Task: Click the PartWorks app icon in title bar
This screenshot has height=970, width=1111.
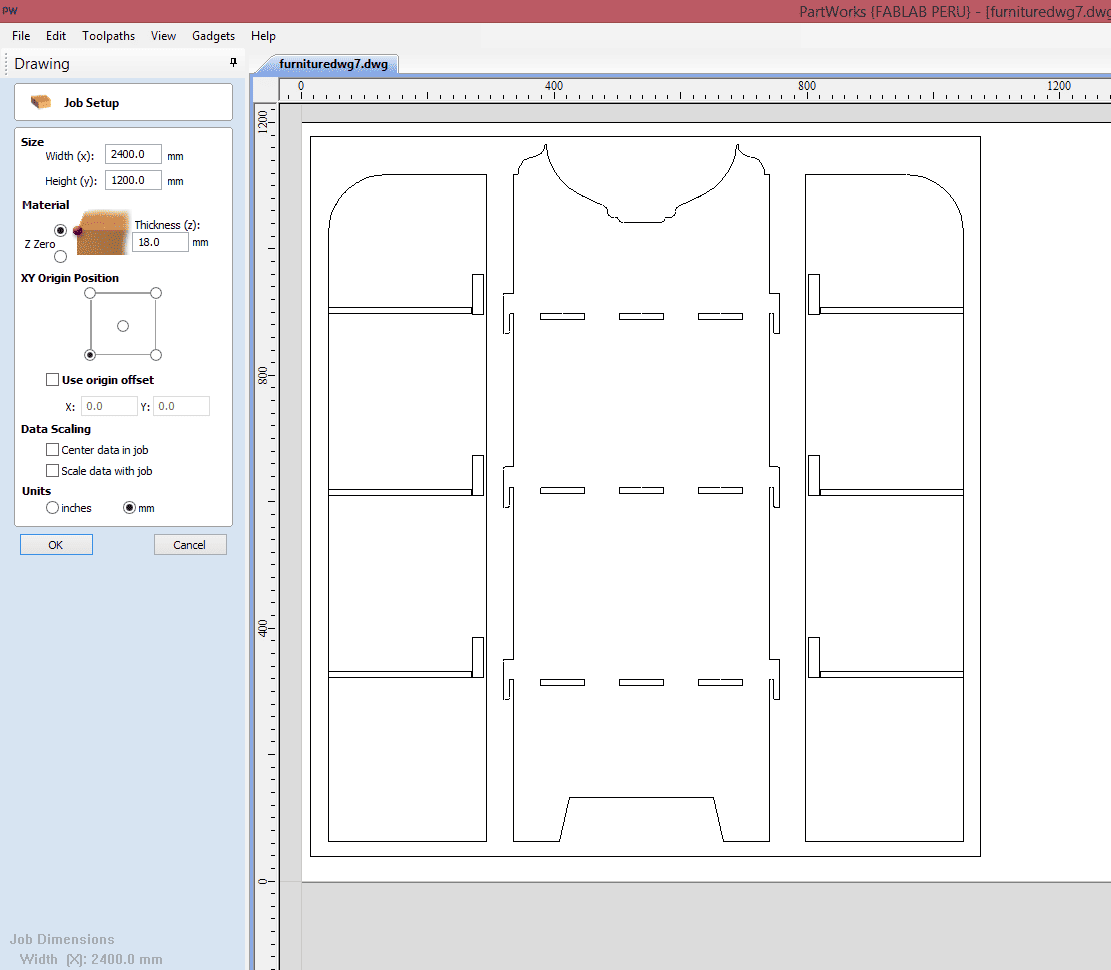Action: coord(9,10)
